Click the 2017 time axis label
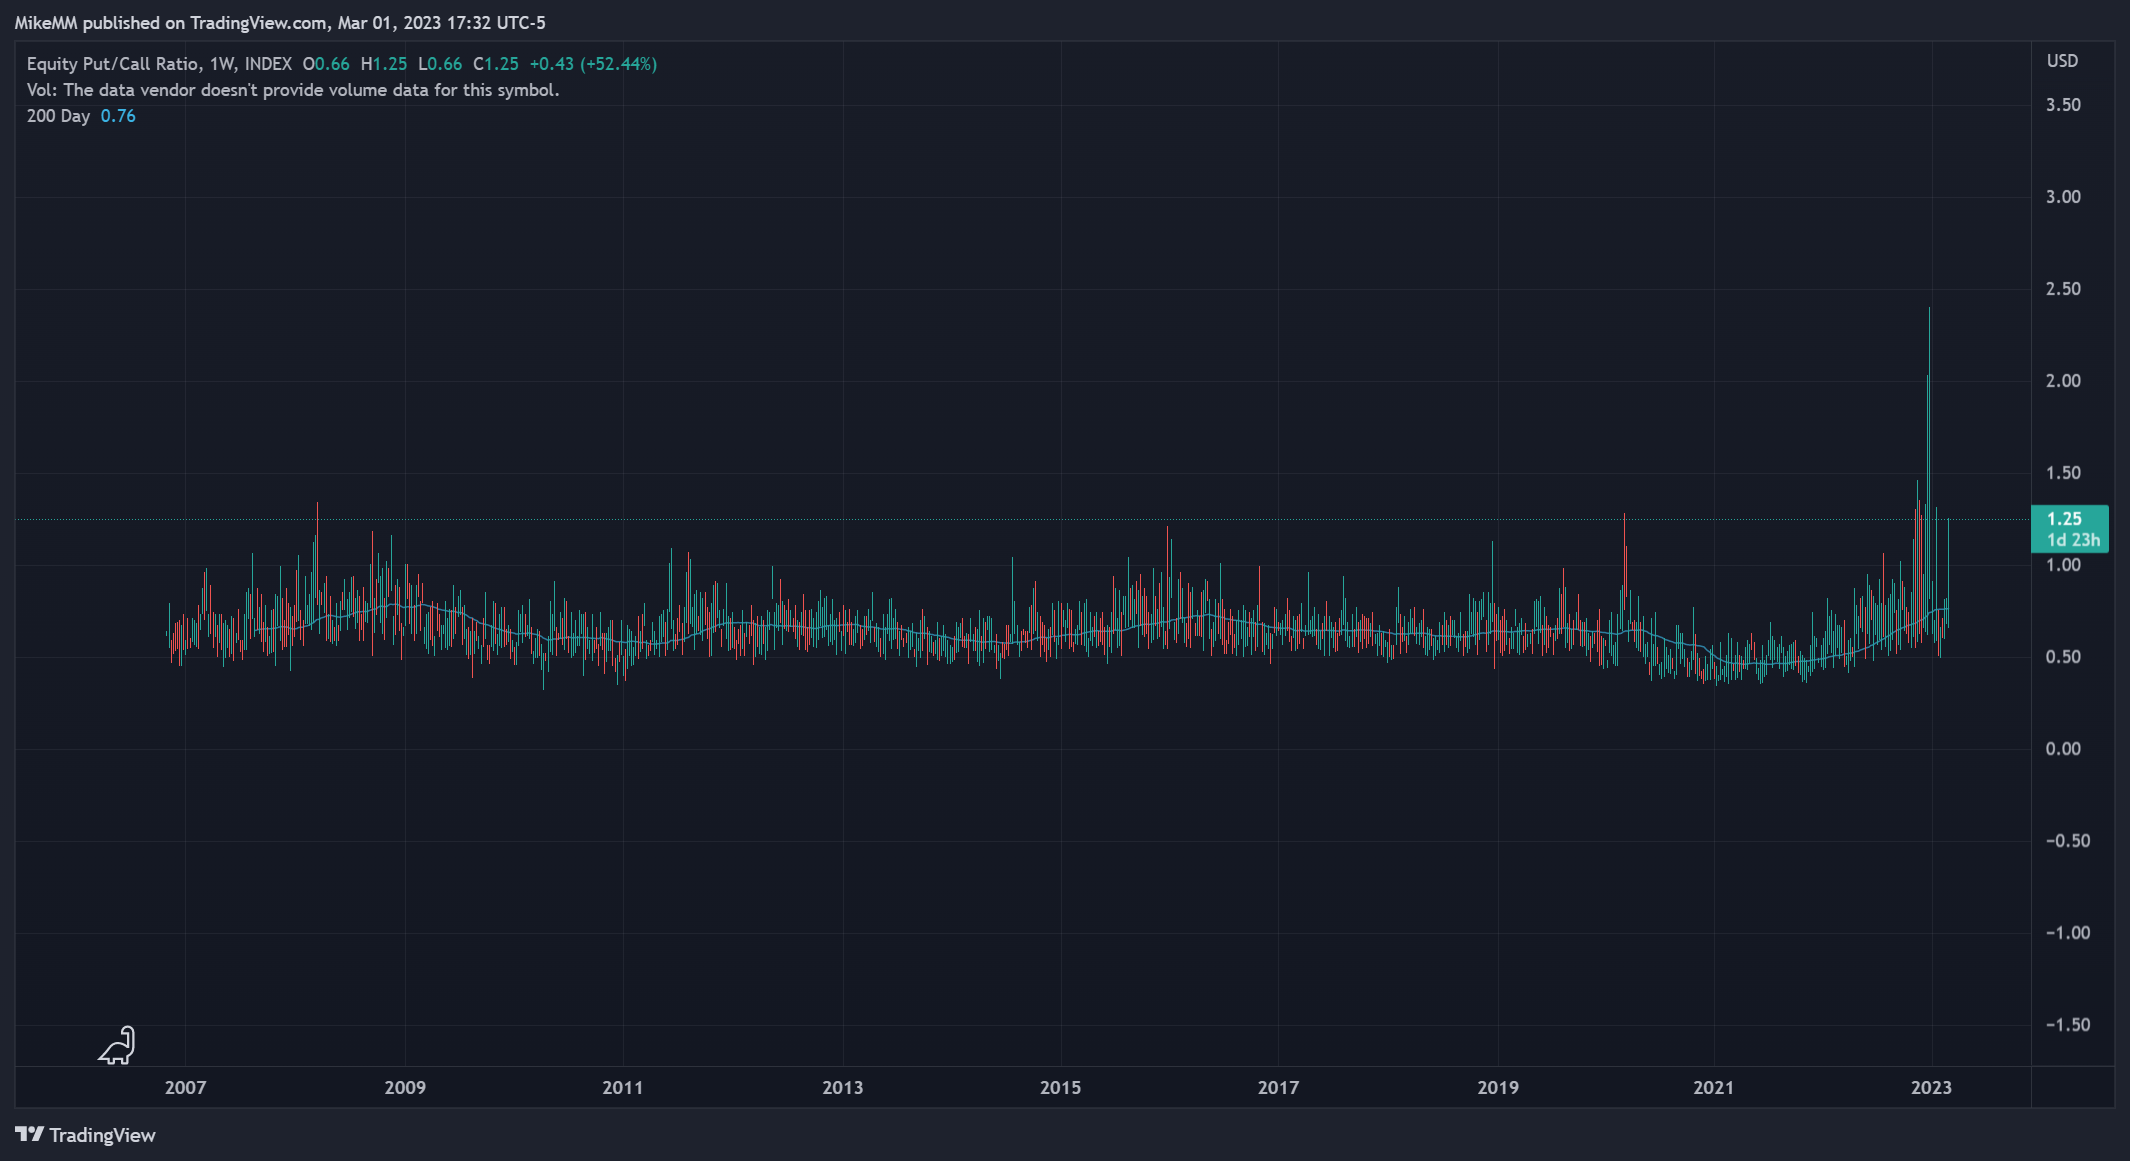2130x1161 pixels. tap(1279, 1088)
